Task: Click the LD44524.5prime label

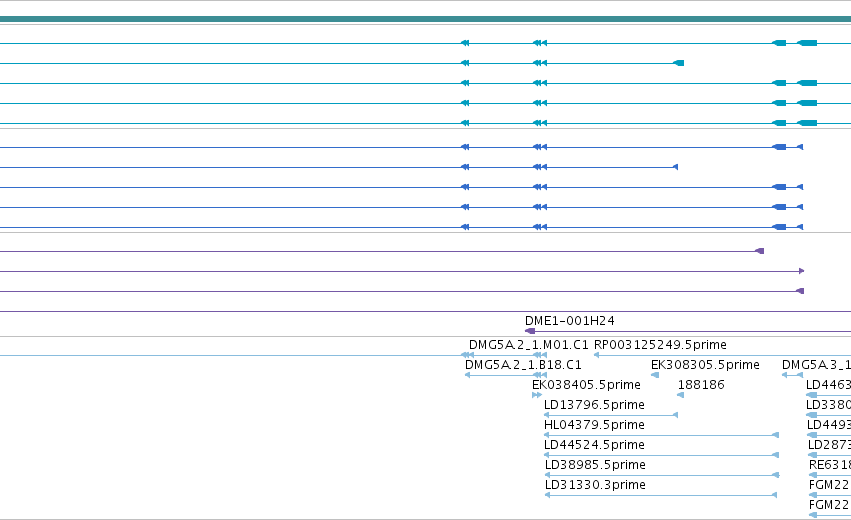Action: click(594, 445)
